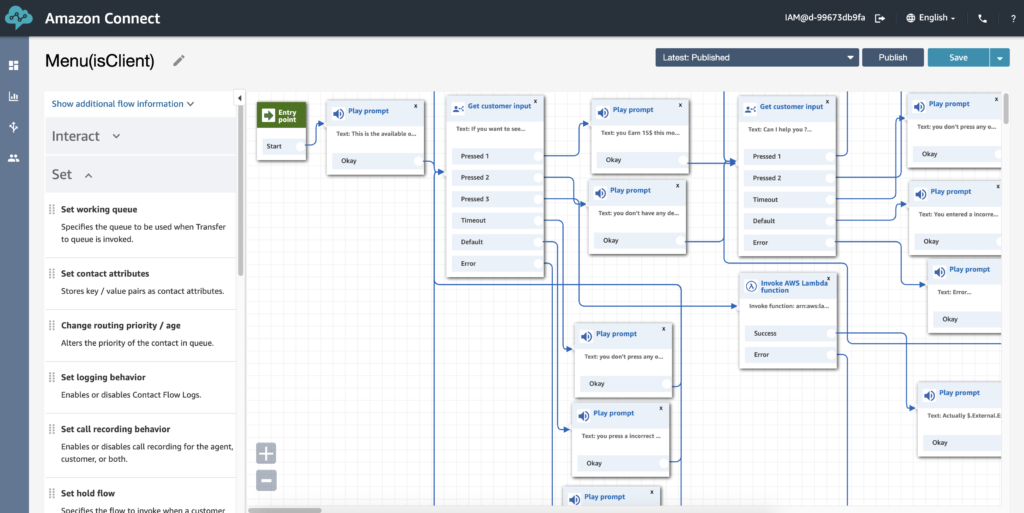Grab the Change routing priority drag handle
Image resolution: width=1024 pixels, height=513 pixels.
pos(52,325)
